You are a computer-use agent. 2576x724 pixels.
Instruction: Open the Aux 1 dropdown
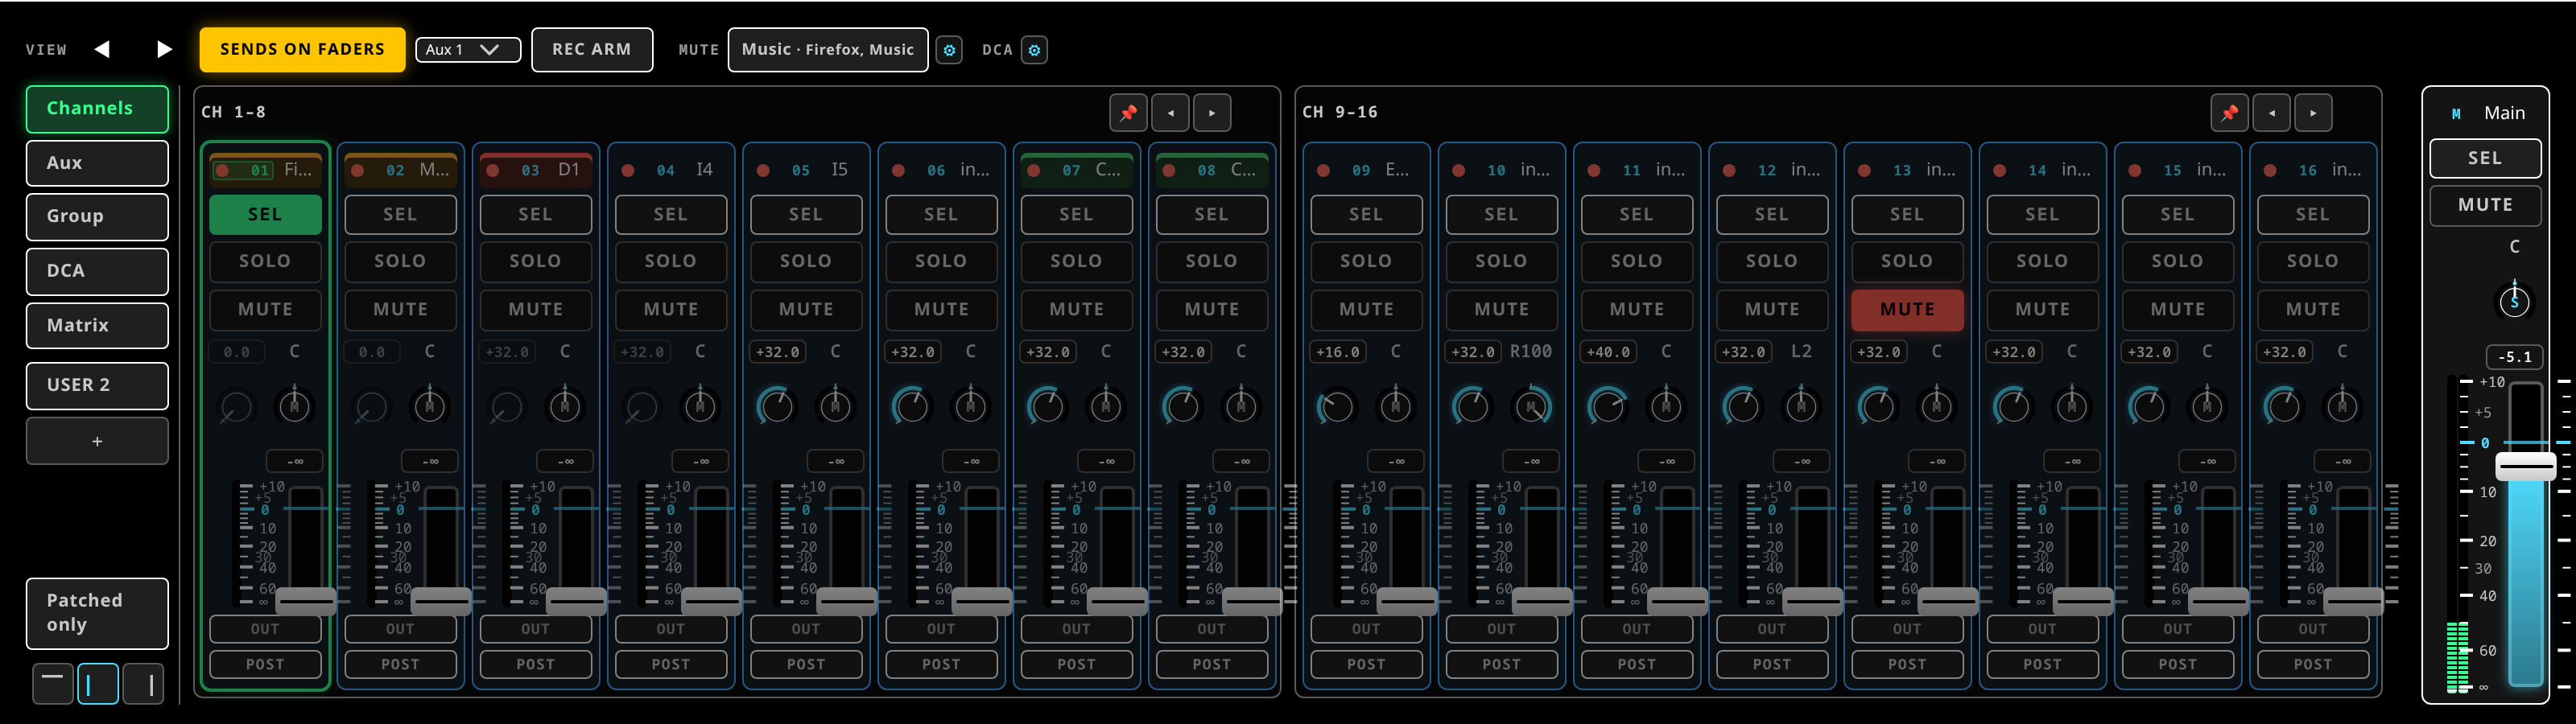468,50
